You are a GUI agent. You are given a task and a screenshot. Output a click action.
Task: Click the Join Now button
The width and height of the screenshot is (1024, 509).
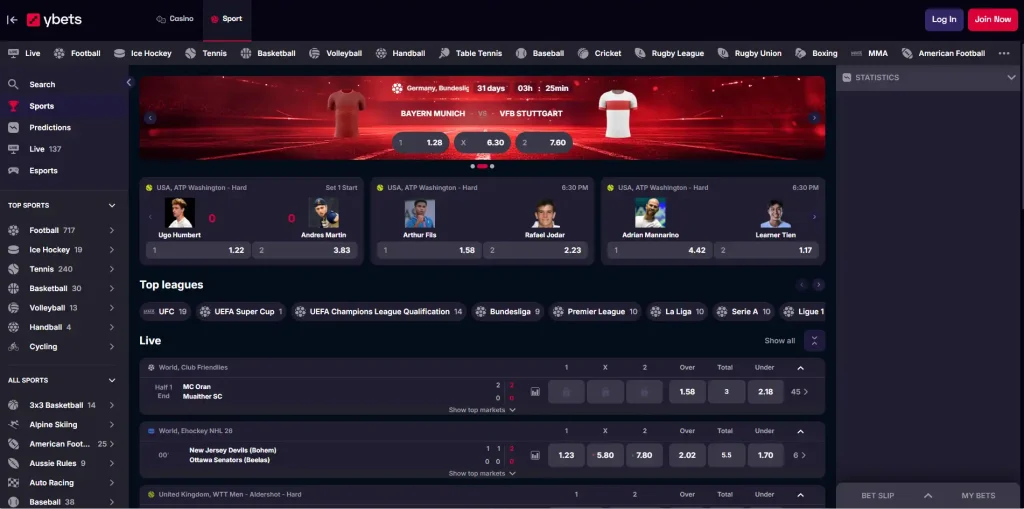(x=993, y=20)
